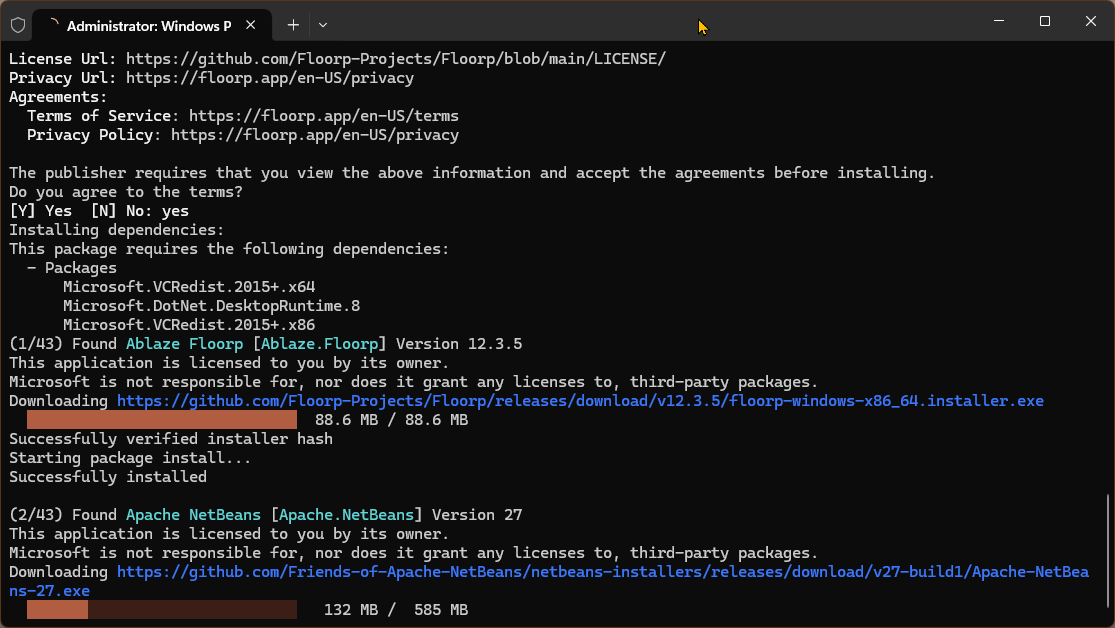Click the NetBeans 132 MB download progress bar
Image resolution: width=1115 pixels, height=628 pixels.
[x=162, y=610]
